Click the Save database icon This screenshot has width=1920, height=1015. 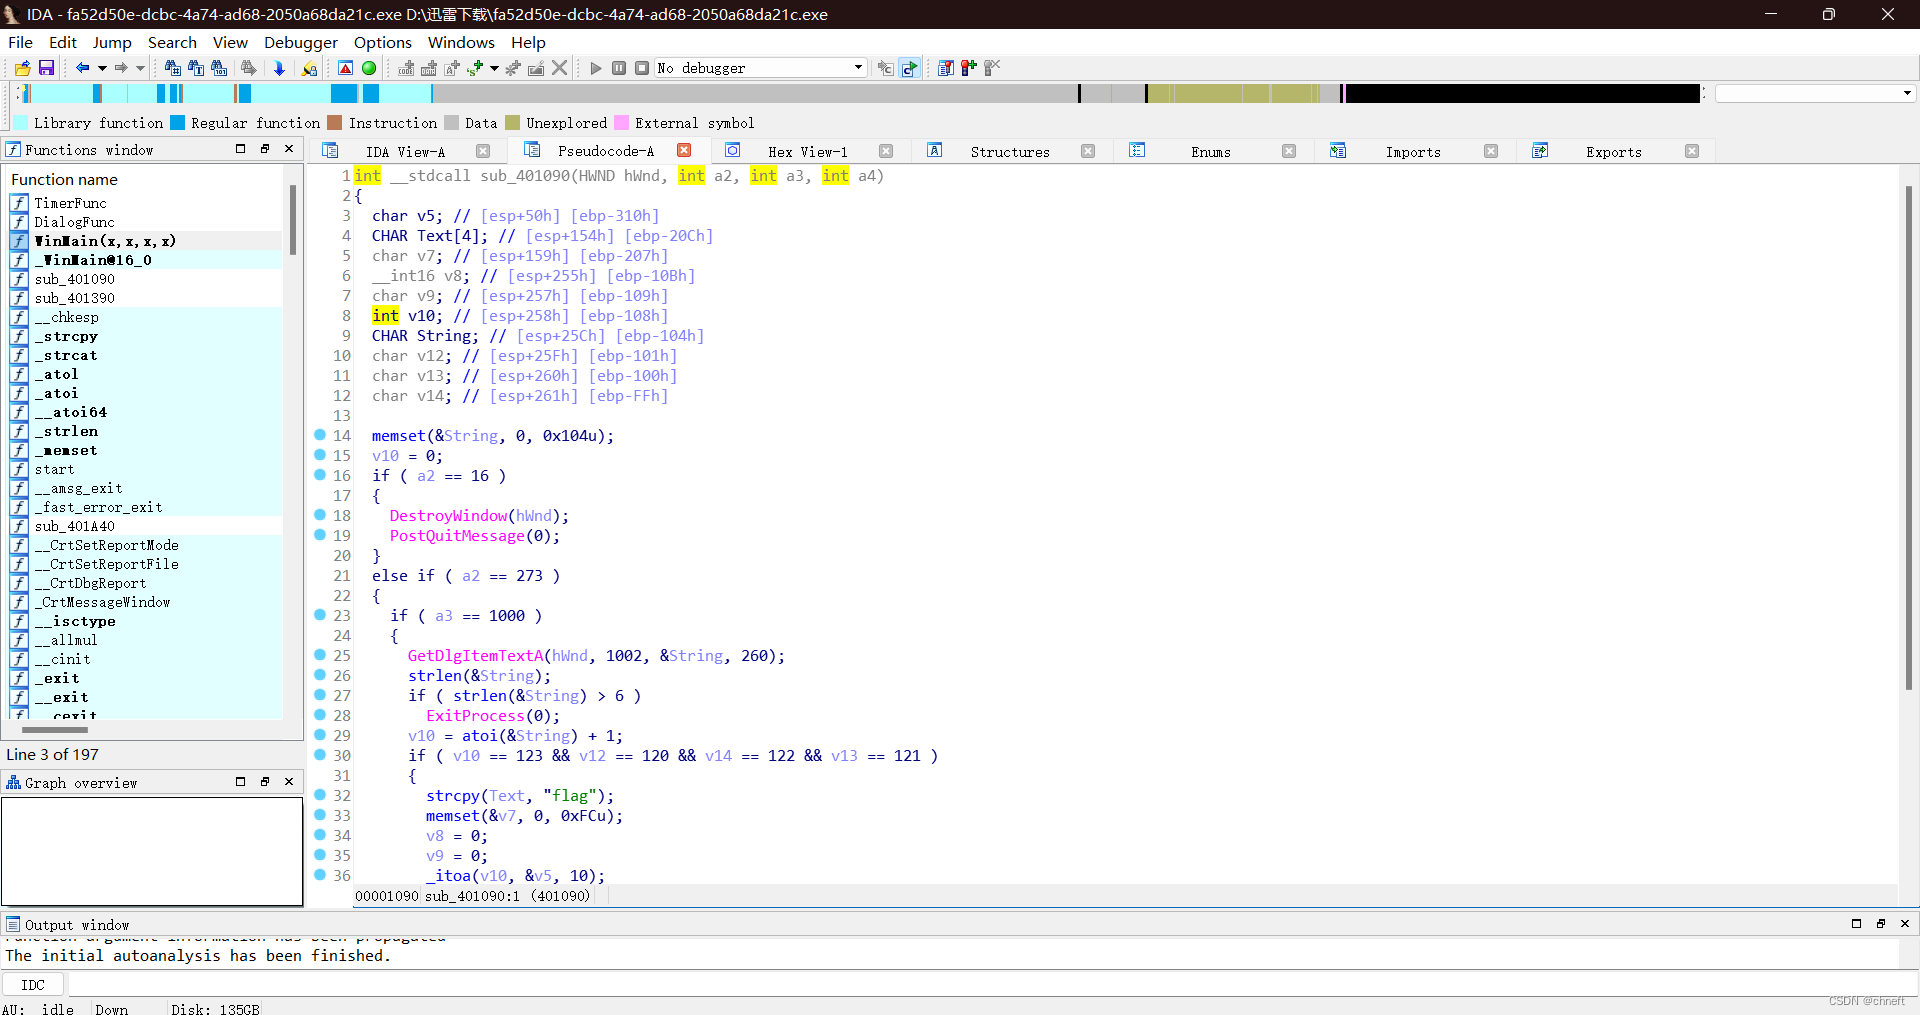46,68
